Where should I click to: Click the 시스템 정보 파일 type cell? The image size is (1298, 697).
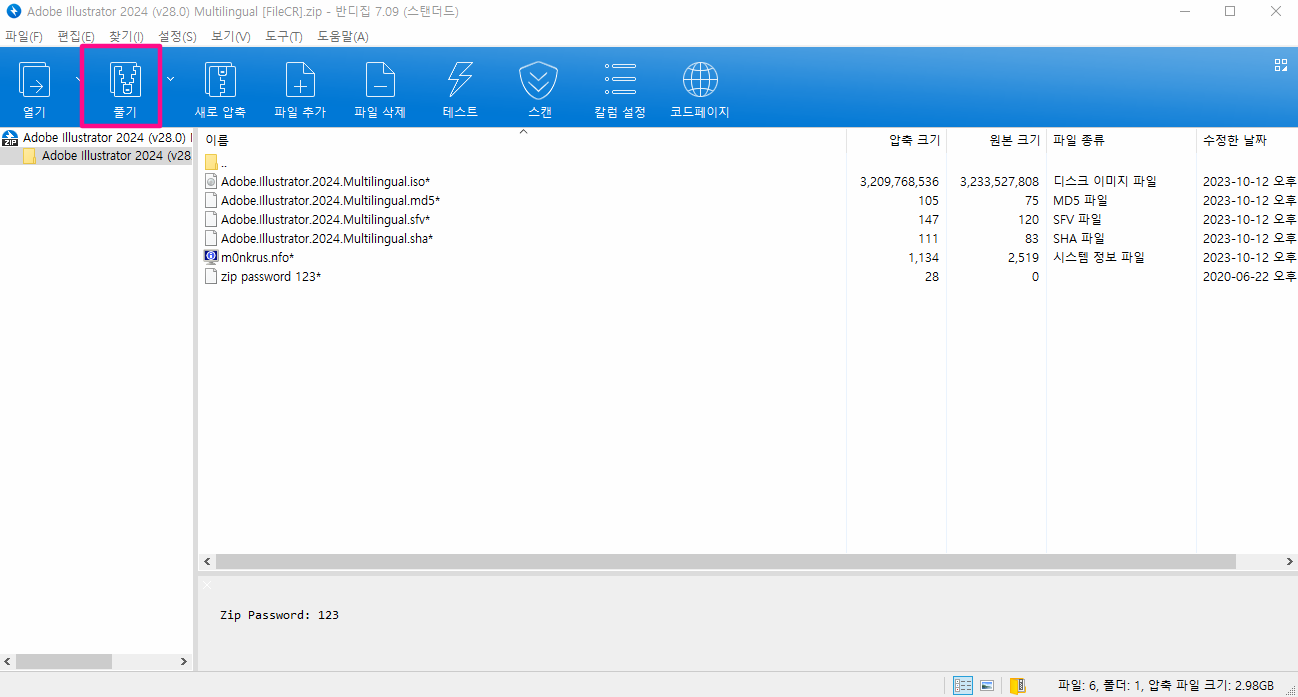pyautogui.click(x=1099, y=257)
